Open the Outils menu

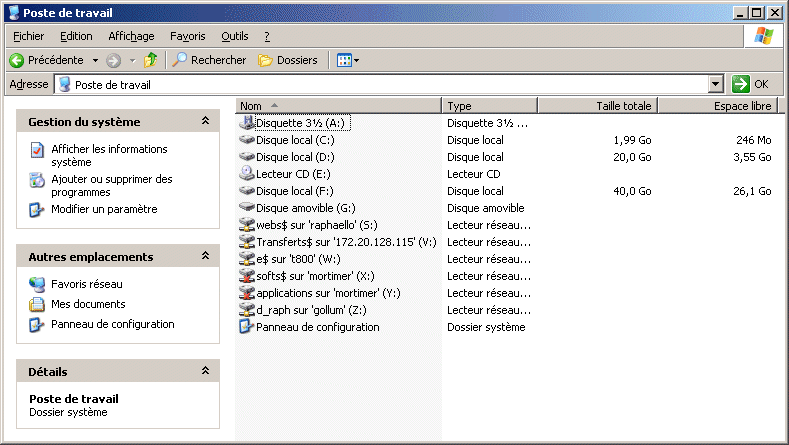(235, 36)
